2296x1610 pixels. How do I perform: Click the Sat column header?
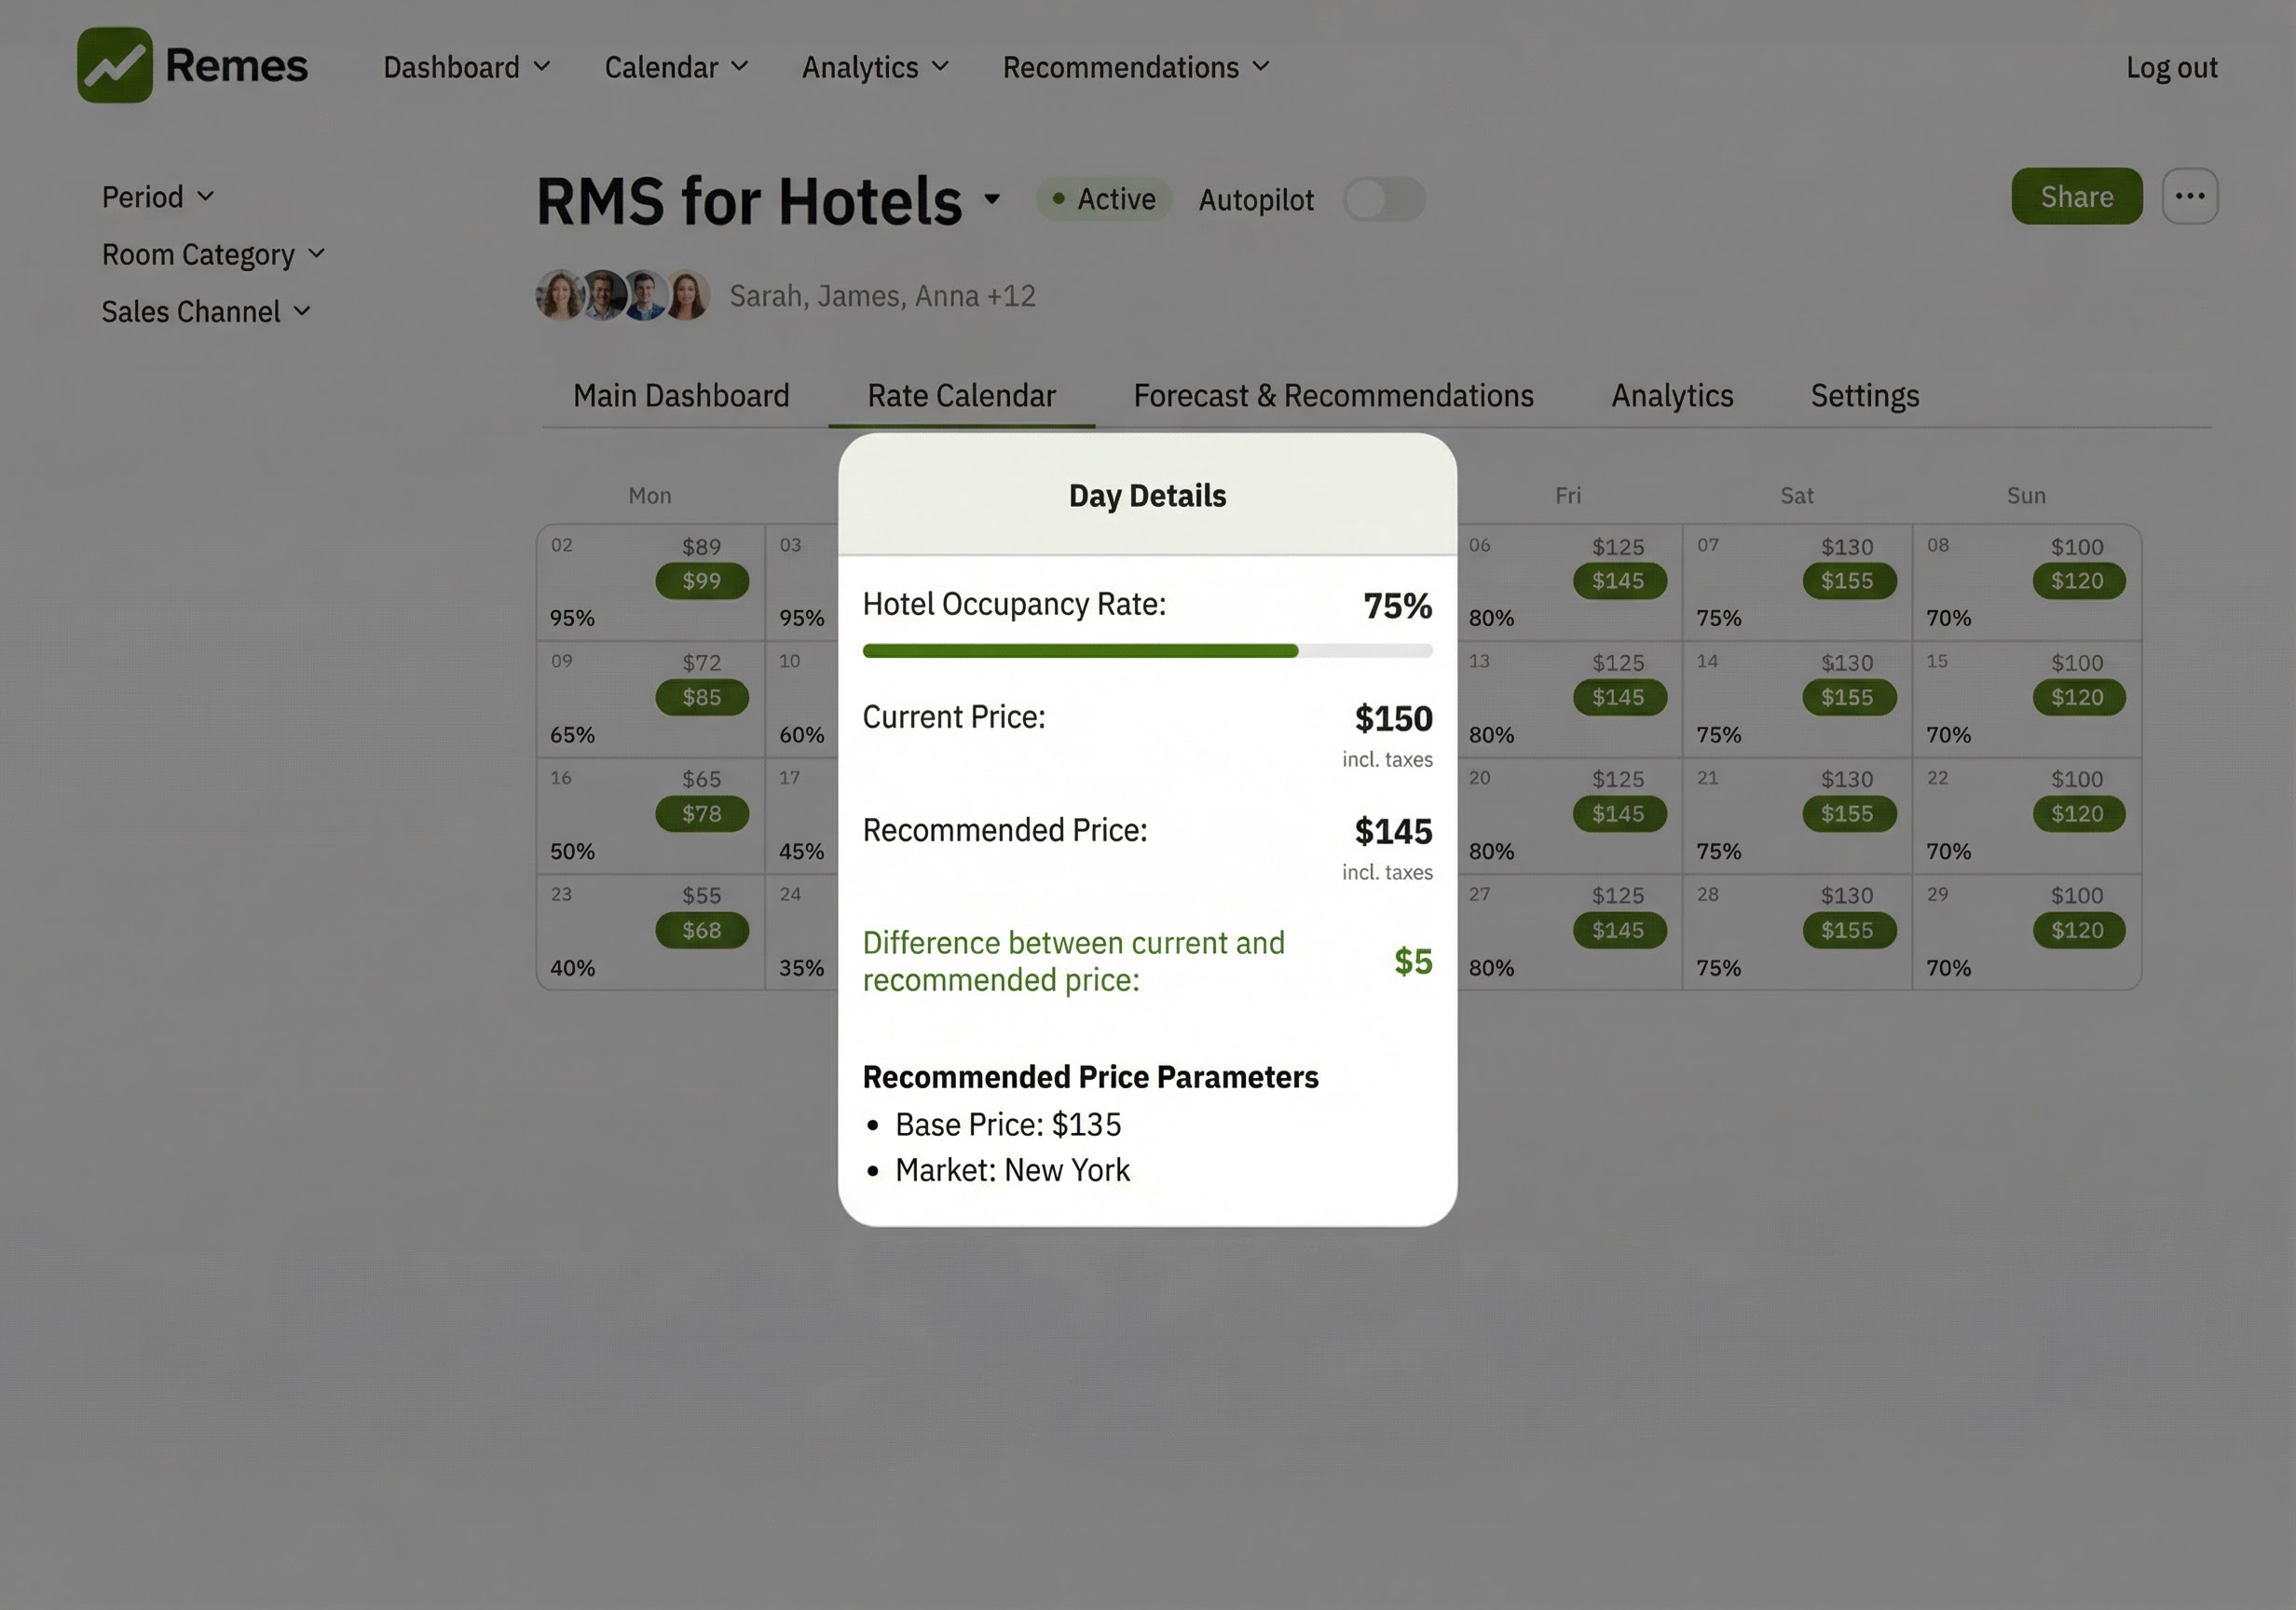1797,496
